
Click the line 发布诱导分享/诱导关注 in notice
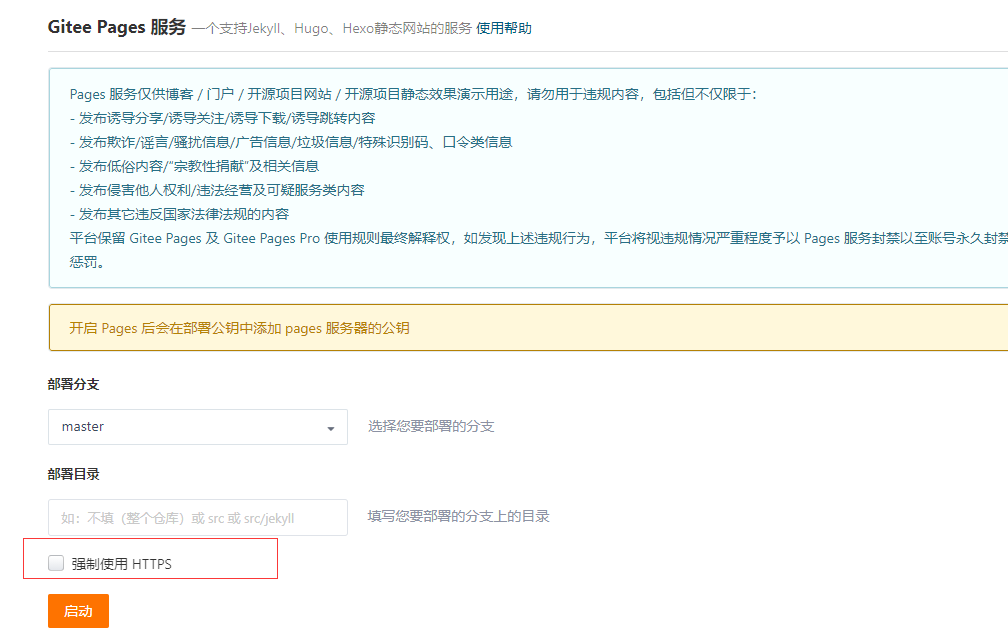coord(222,118)
